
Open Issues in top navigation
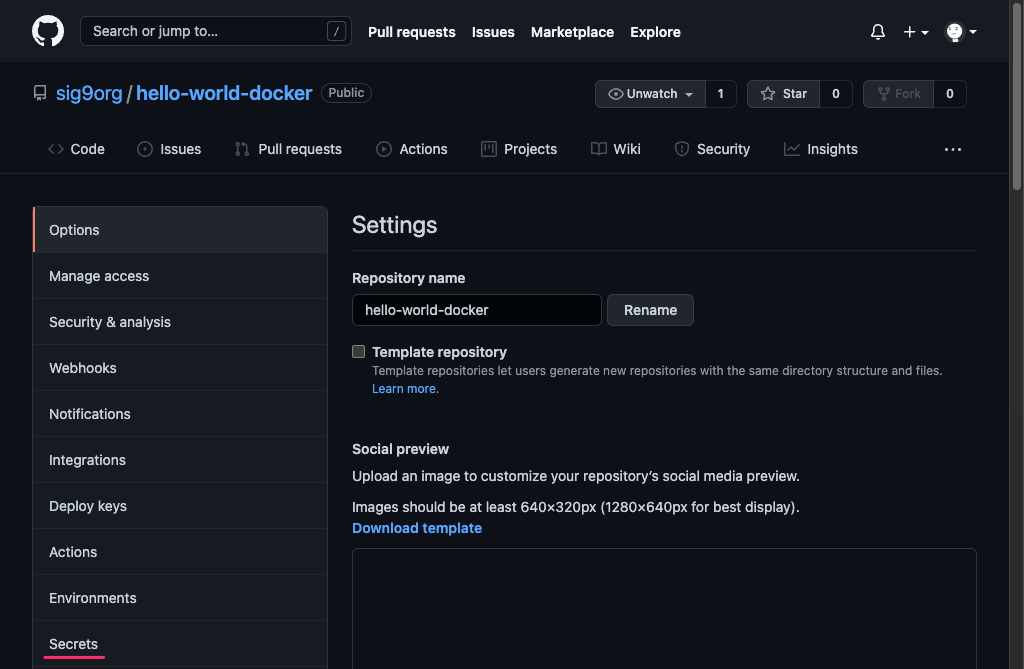pyautogui.click(x=493, y=32)
